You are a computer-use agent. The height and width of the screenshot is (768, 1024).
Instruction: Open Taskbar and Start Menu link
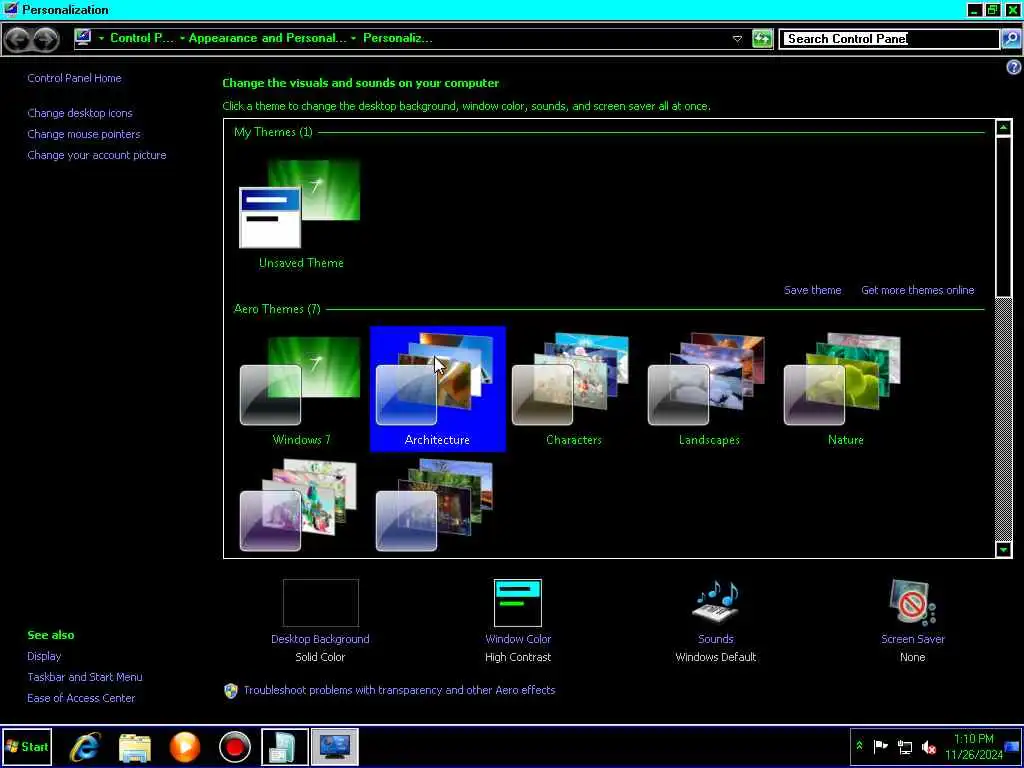[x=85, y=677]
